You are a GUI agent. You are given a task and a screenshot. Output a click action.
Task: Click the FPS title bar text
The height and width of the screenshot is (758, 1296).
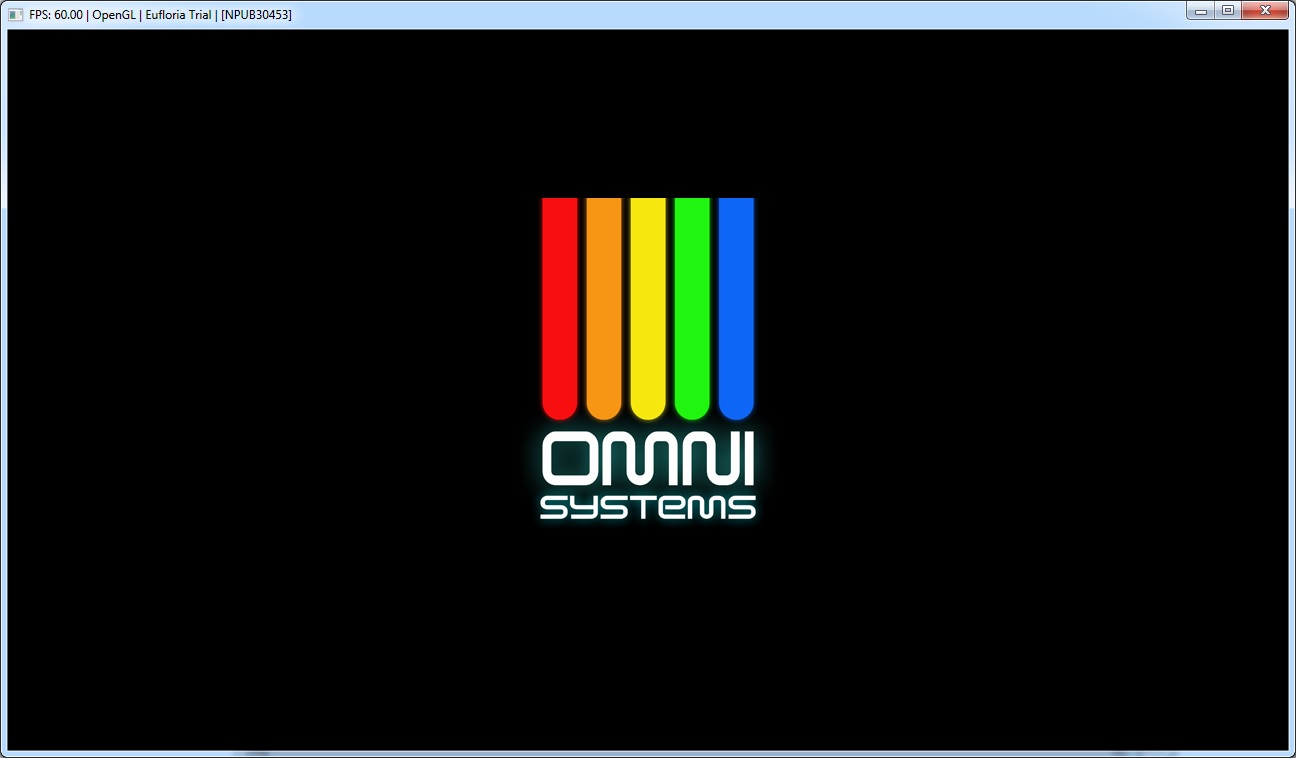pos(160,15)
